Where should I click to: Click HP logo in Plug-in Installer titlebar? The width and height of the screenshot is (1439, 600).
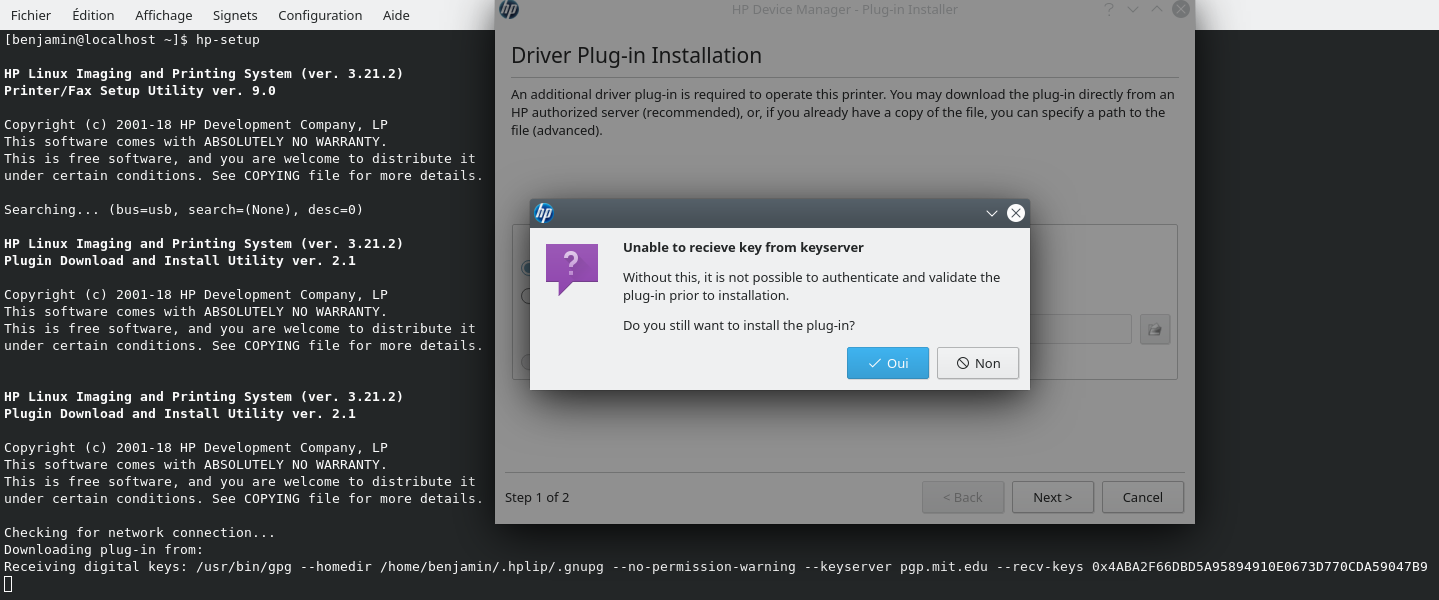coord(509,10)
